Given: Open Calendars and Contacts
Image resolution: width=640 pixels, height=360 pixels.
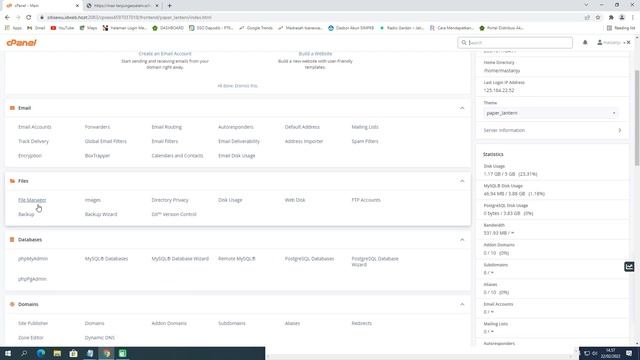Looking at the screenshot, I should tap(177, 156).
